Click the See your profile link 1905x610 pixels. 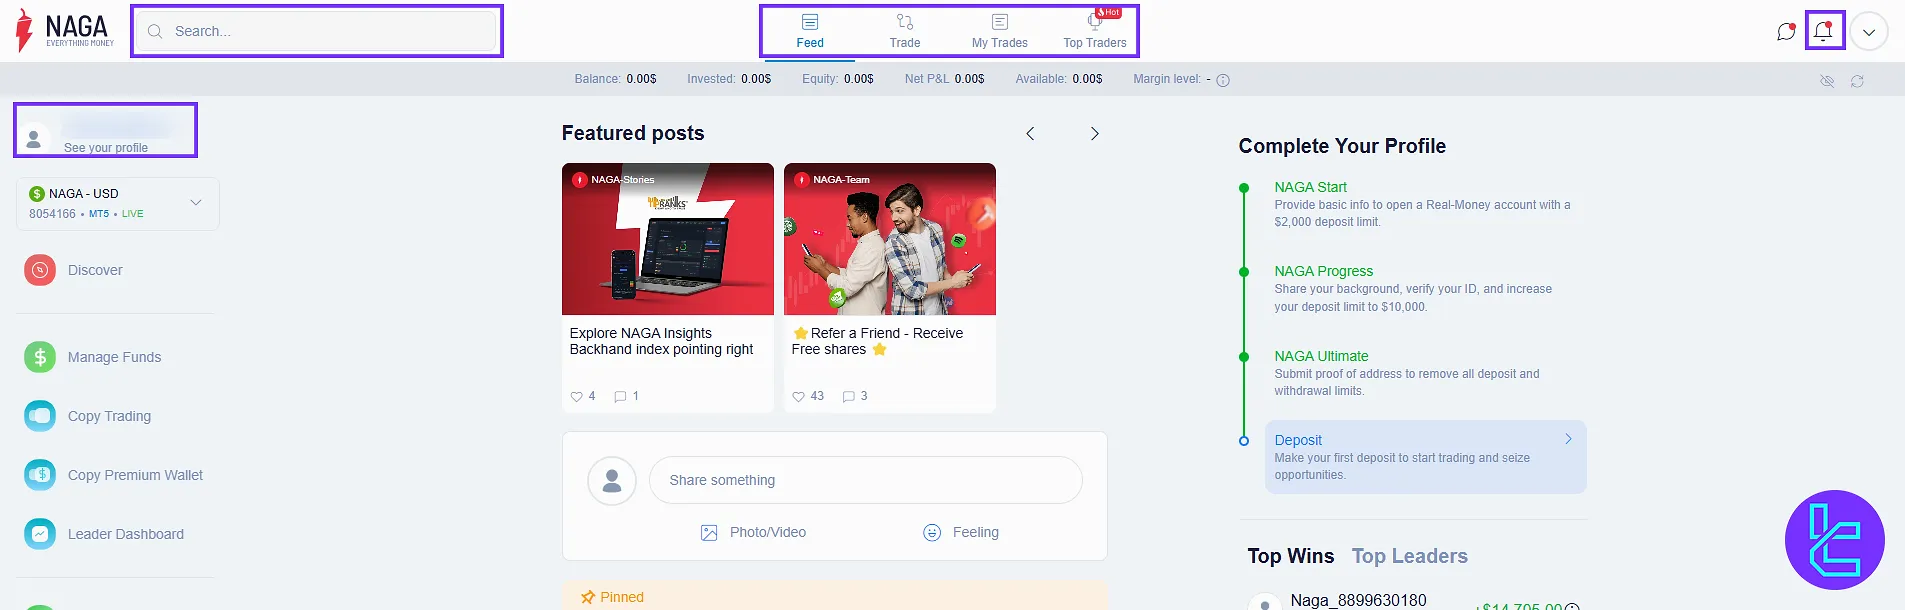(x=106, y=147)
